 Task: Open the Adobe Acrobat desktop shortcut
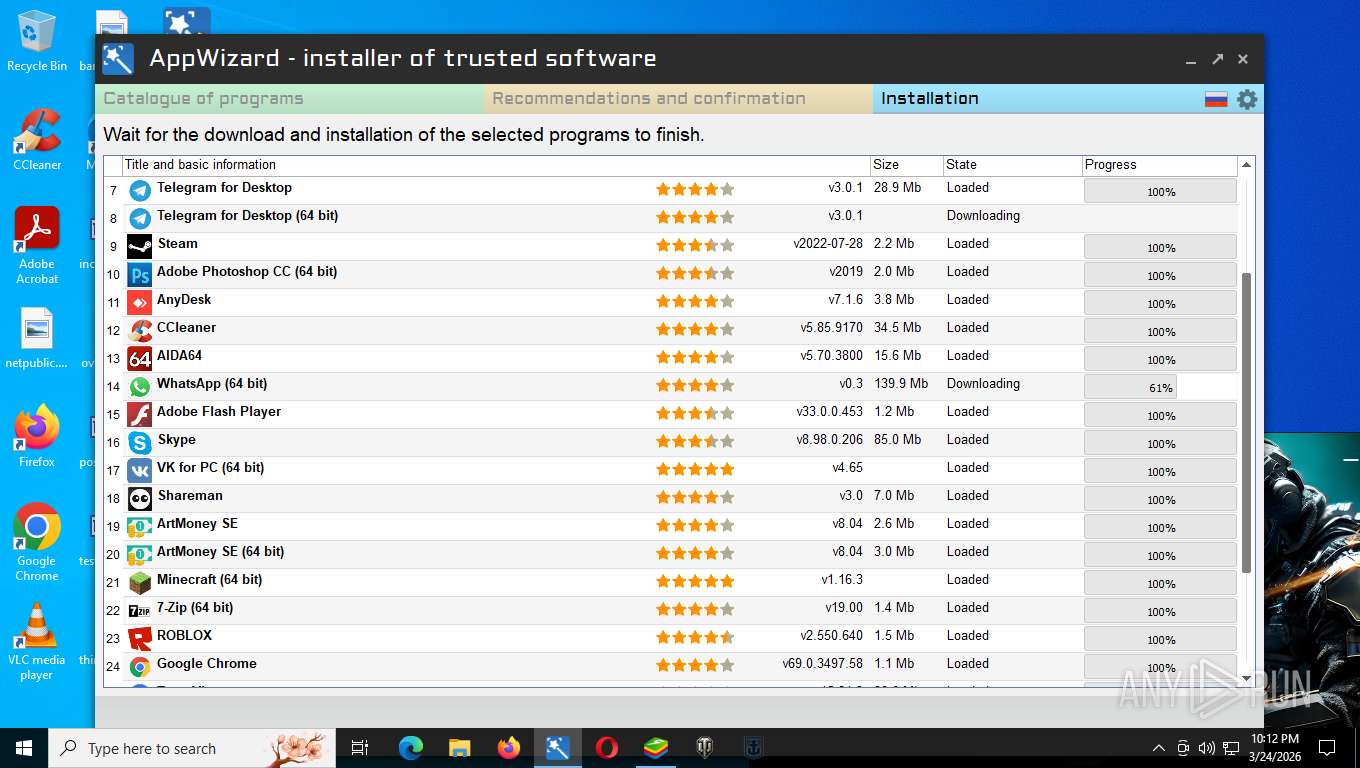[x=37, y=246]
